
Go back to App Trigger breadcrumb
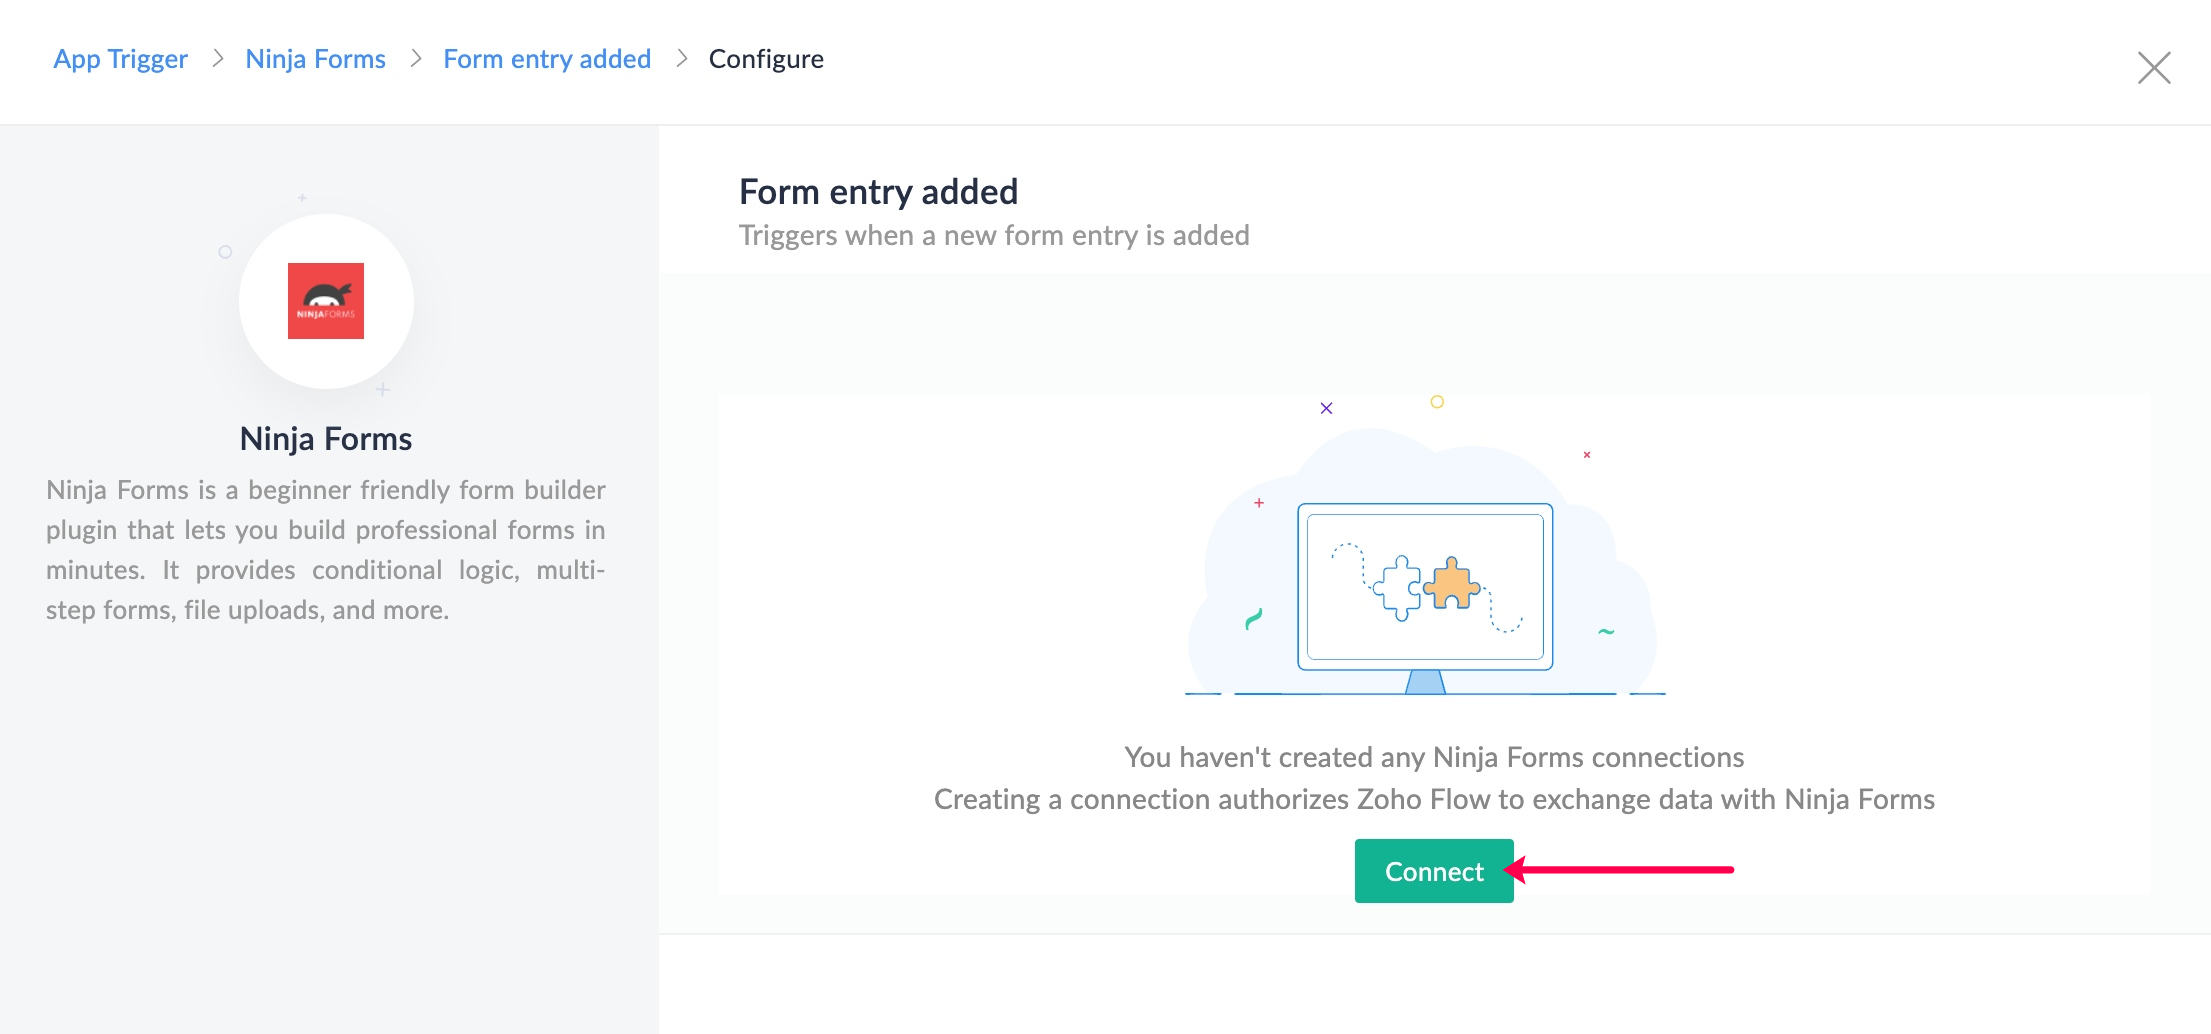point(120,59)
